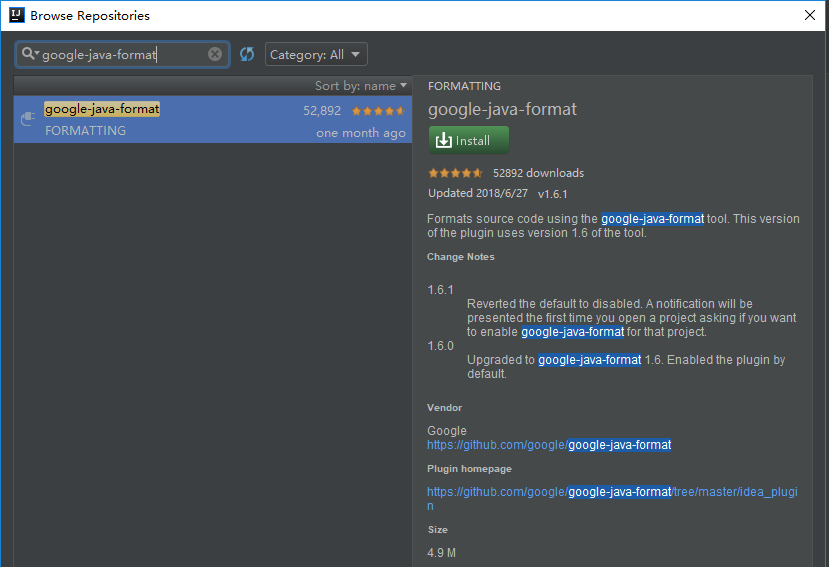The image size is (829, 567).
Task: Clear the search field with X icon
Action: (x=215, y=54)
